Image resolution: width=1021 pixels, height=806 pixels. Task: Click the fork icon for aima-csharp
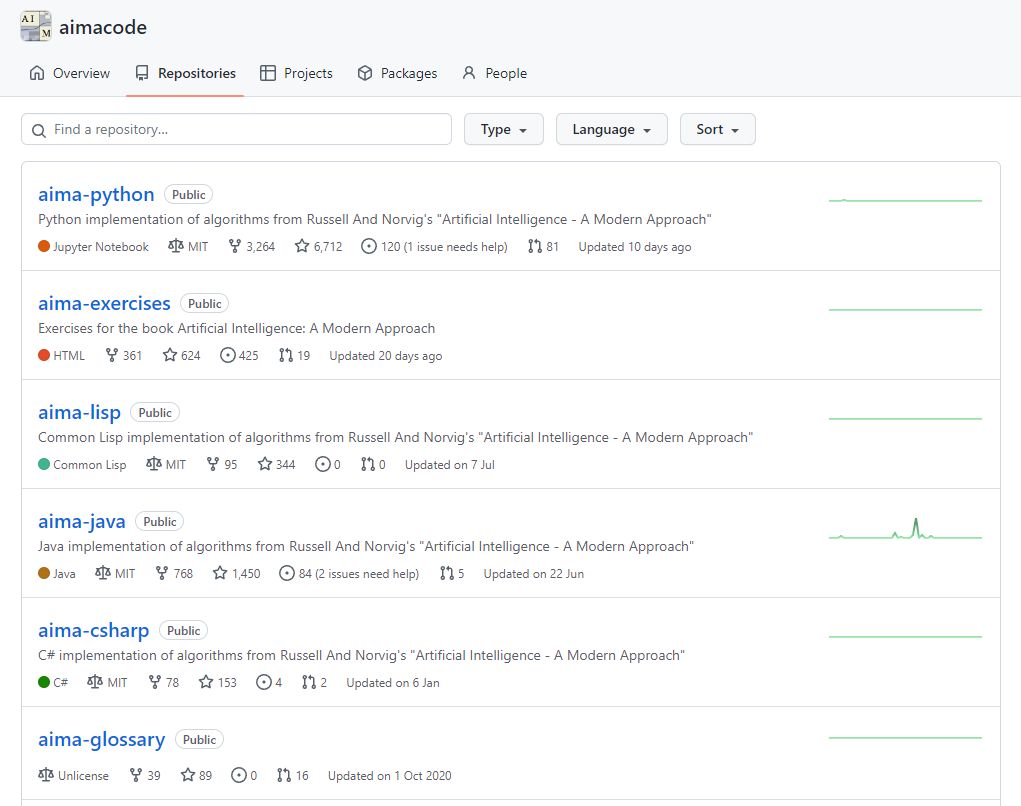point(155,682)
